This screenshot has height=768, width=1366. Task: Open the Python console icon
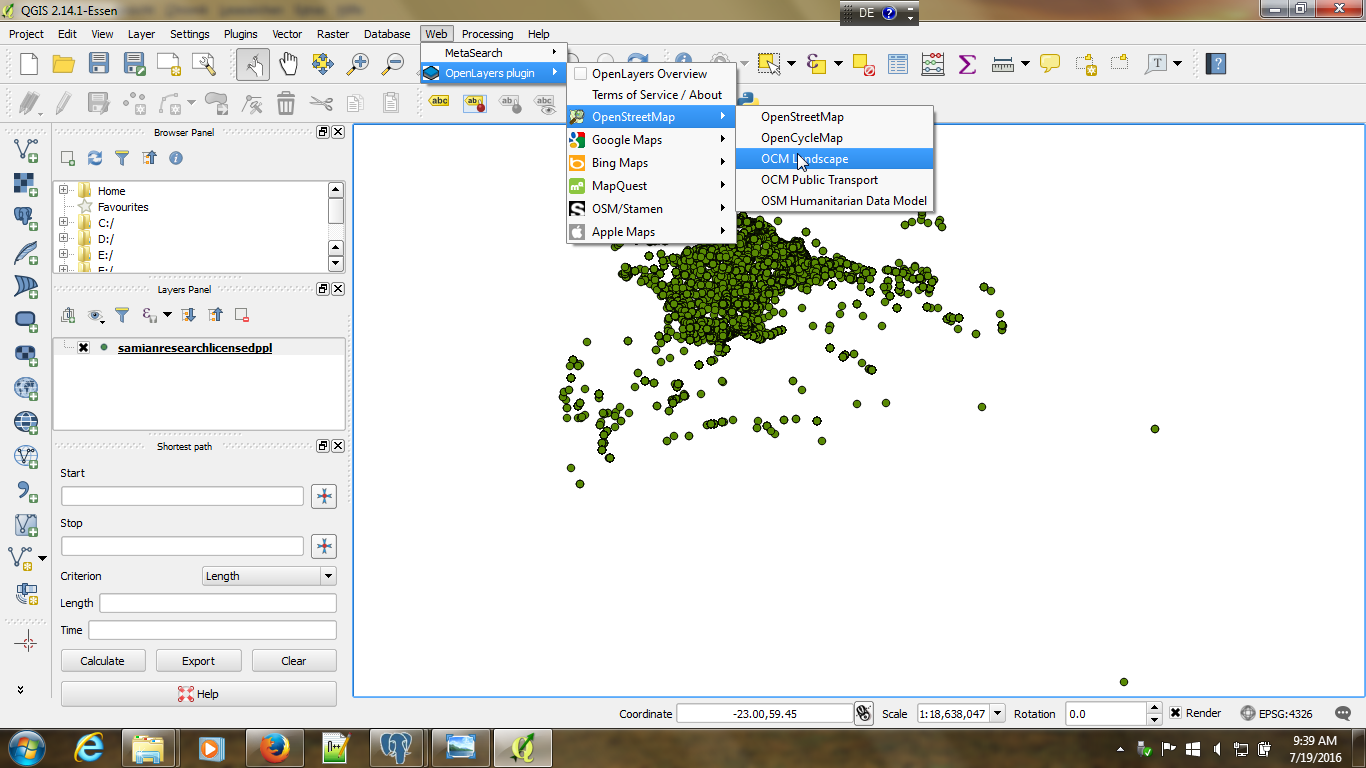(747, 99)
